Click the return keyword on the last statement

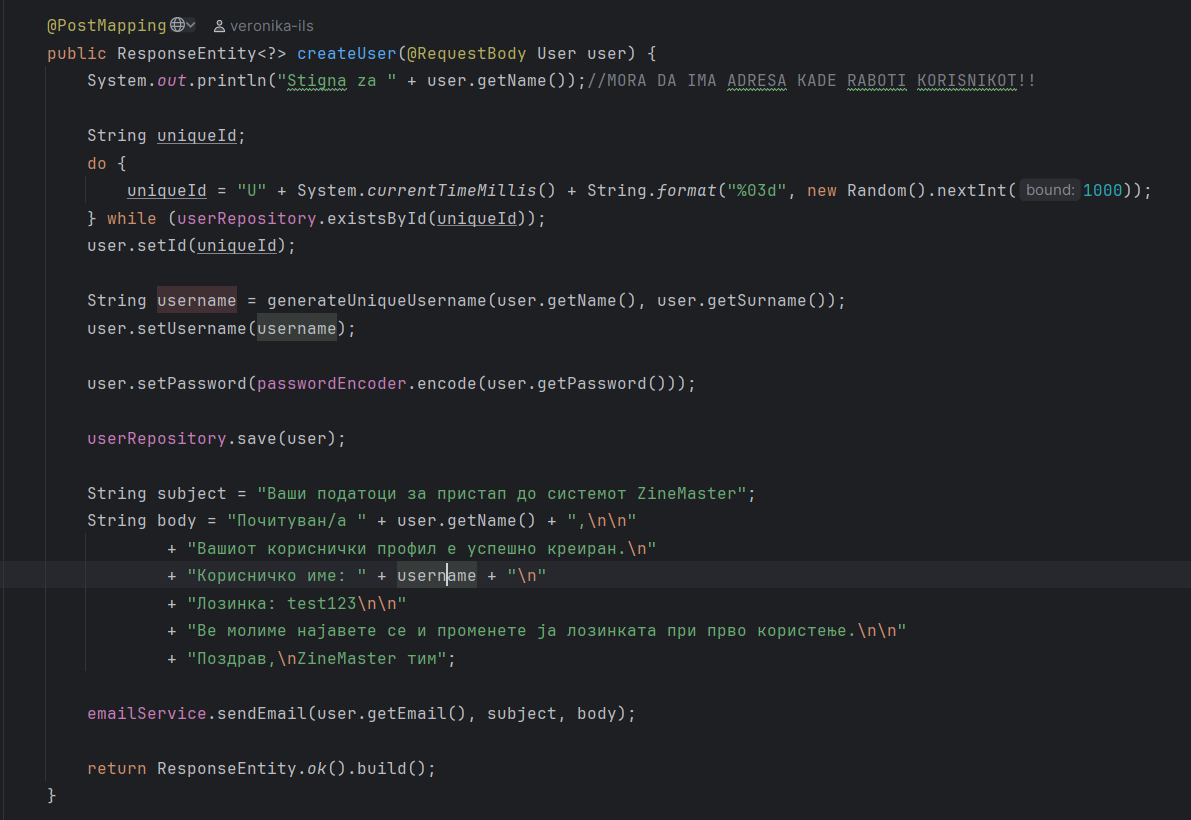tap(117, 768)
